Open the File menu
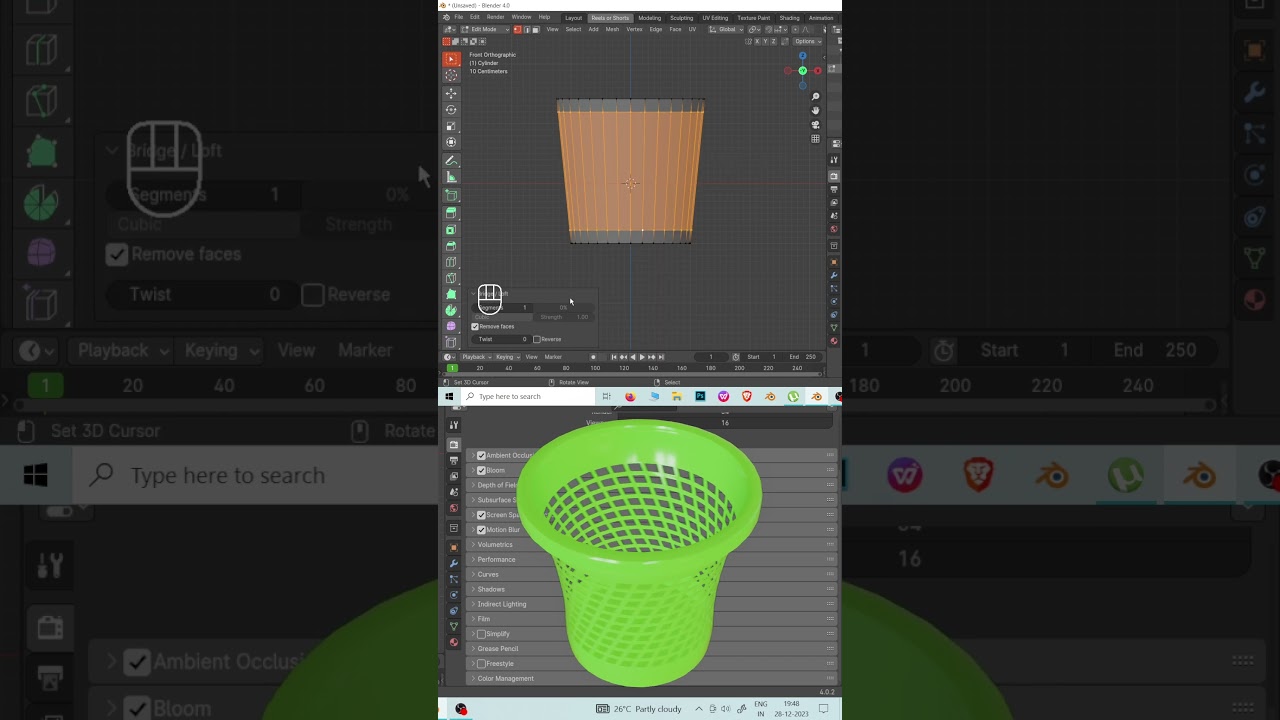The width and height of the screenshot is (1280, 720). tap(459, 17)
